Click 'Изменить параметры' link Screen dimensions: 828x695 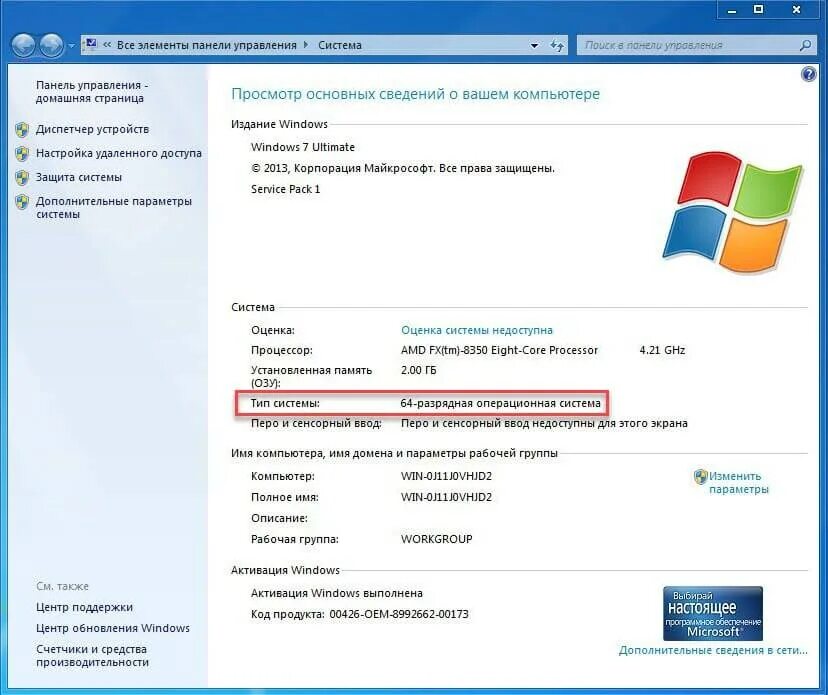pos(738,482)
